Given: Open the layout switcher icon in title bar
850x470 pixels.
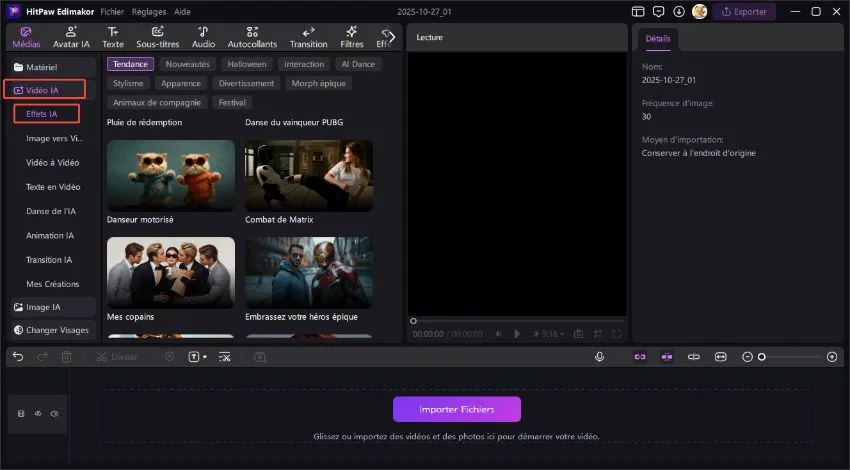Looking at the screenshot, I should pyautogui.click(x=639, y=12).
